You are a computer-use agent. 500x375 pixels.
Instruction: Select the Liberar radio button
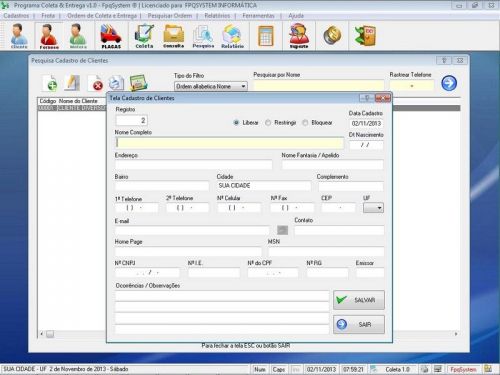coord(236,123)
